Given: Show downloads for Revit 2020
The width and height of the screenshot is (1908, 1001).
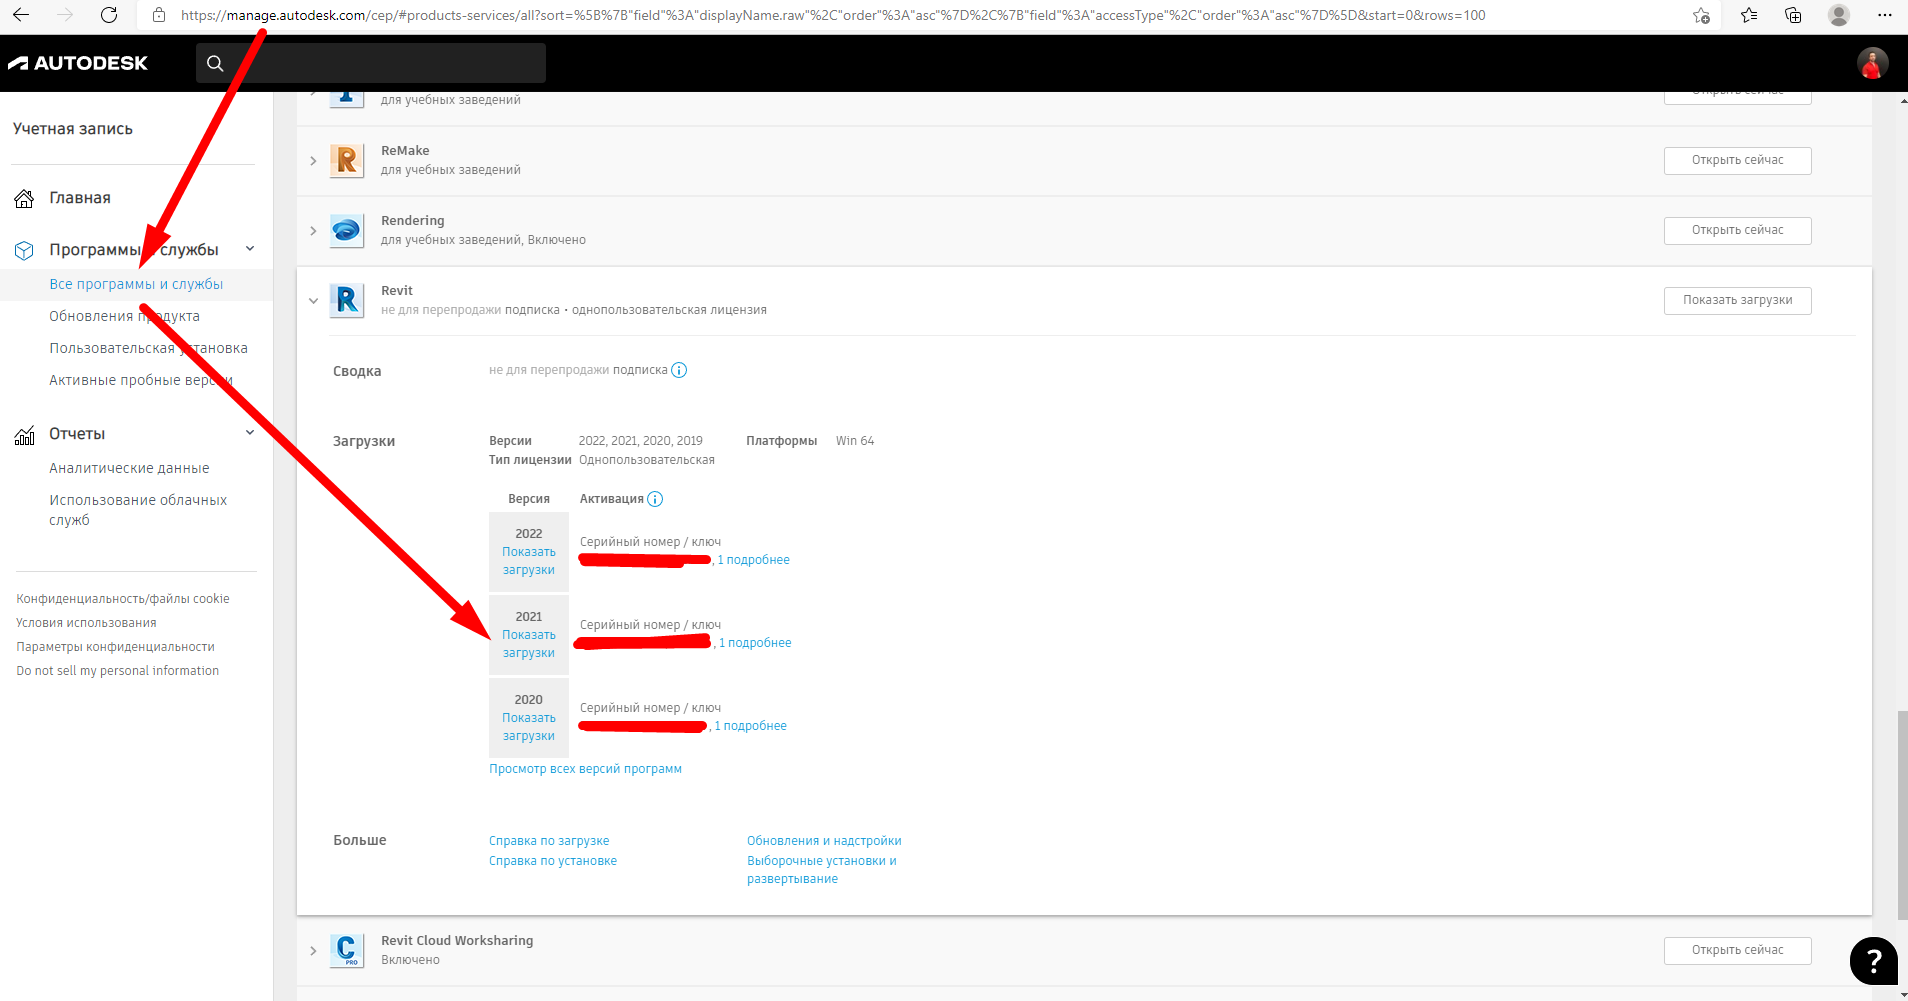Looking at the screenshot, I should coord(529,727).
